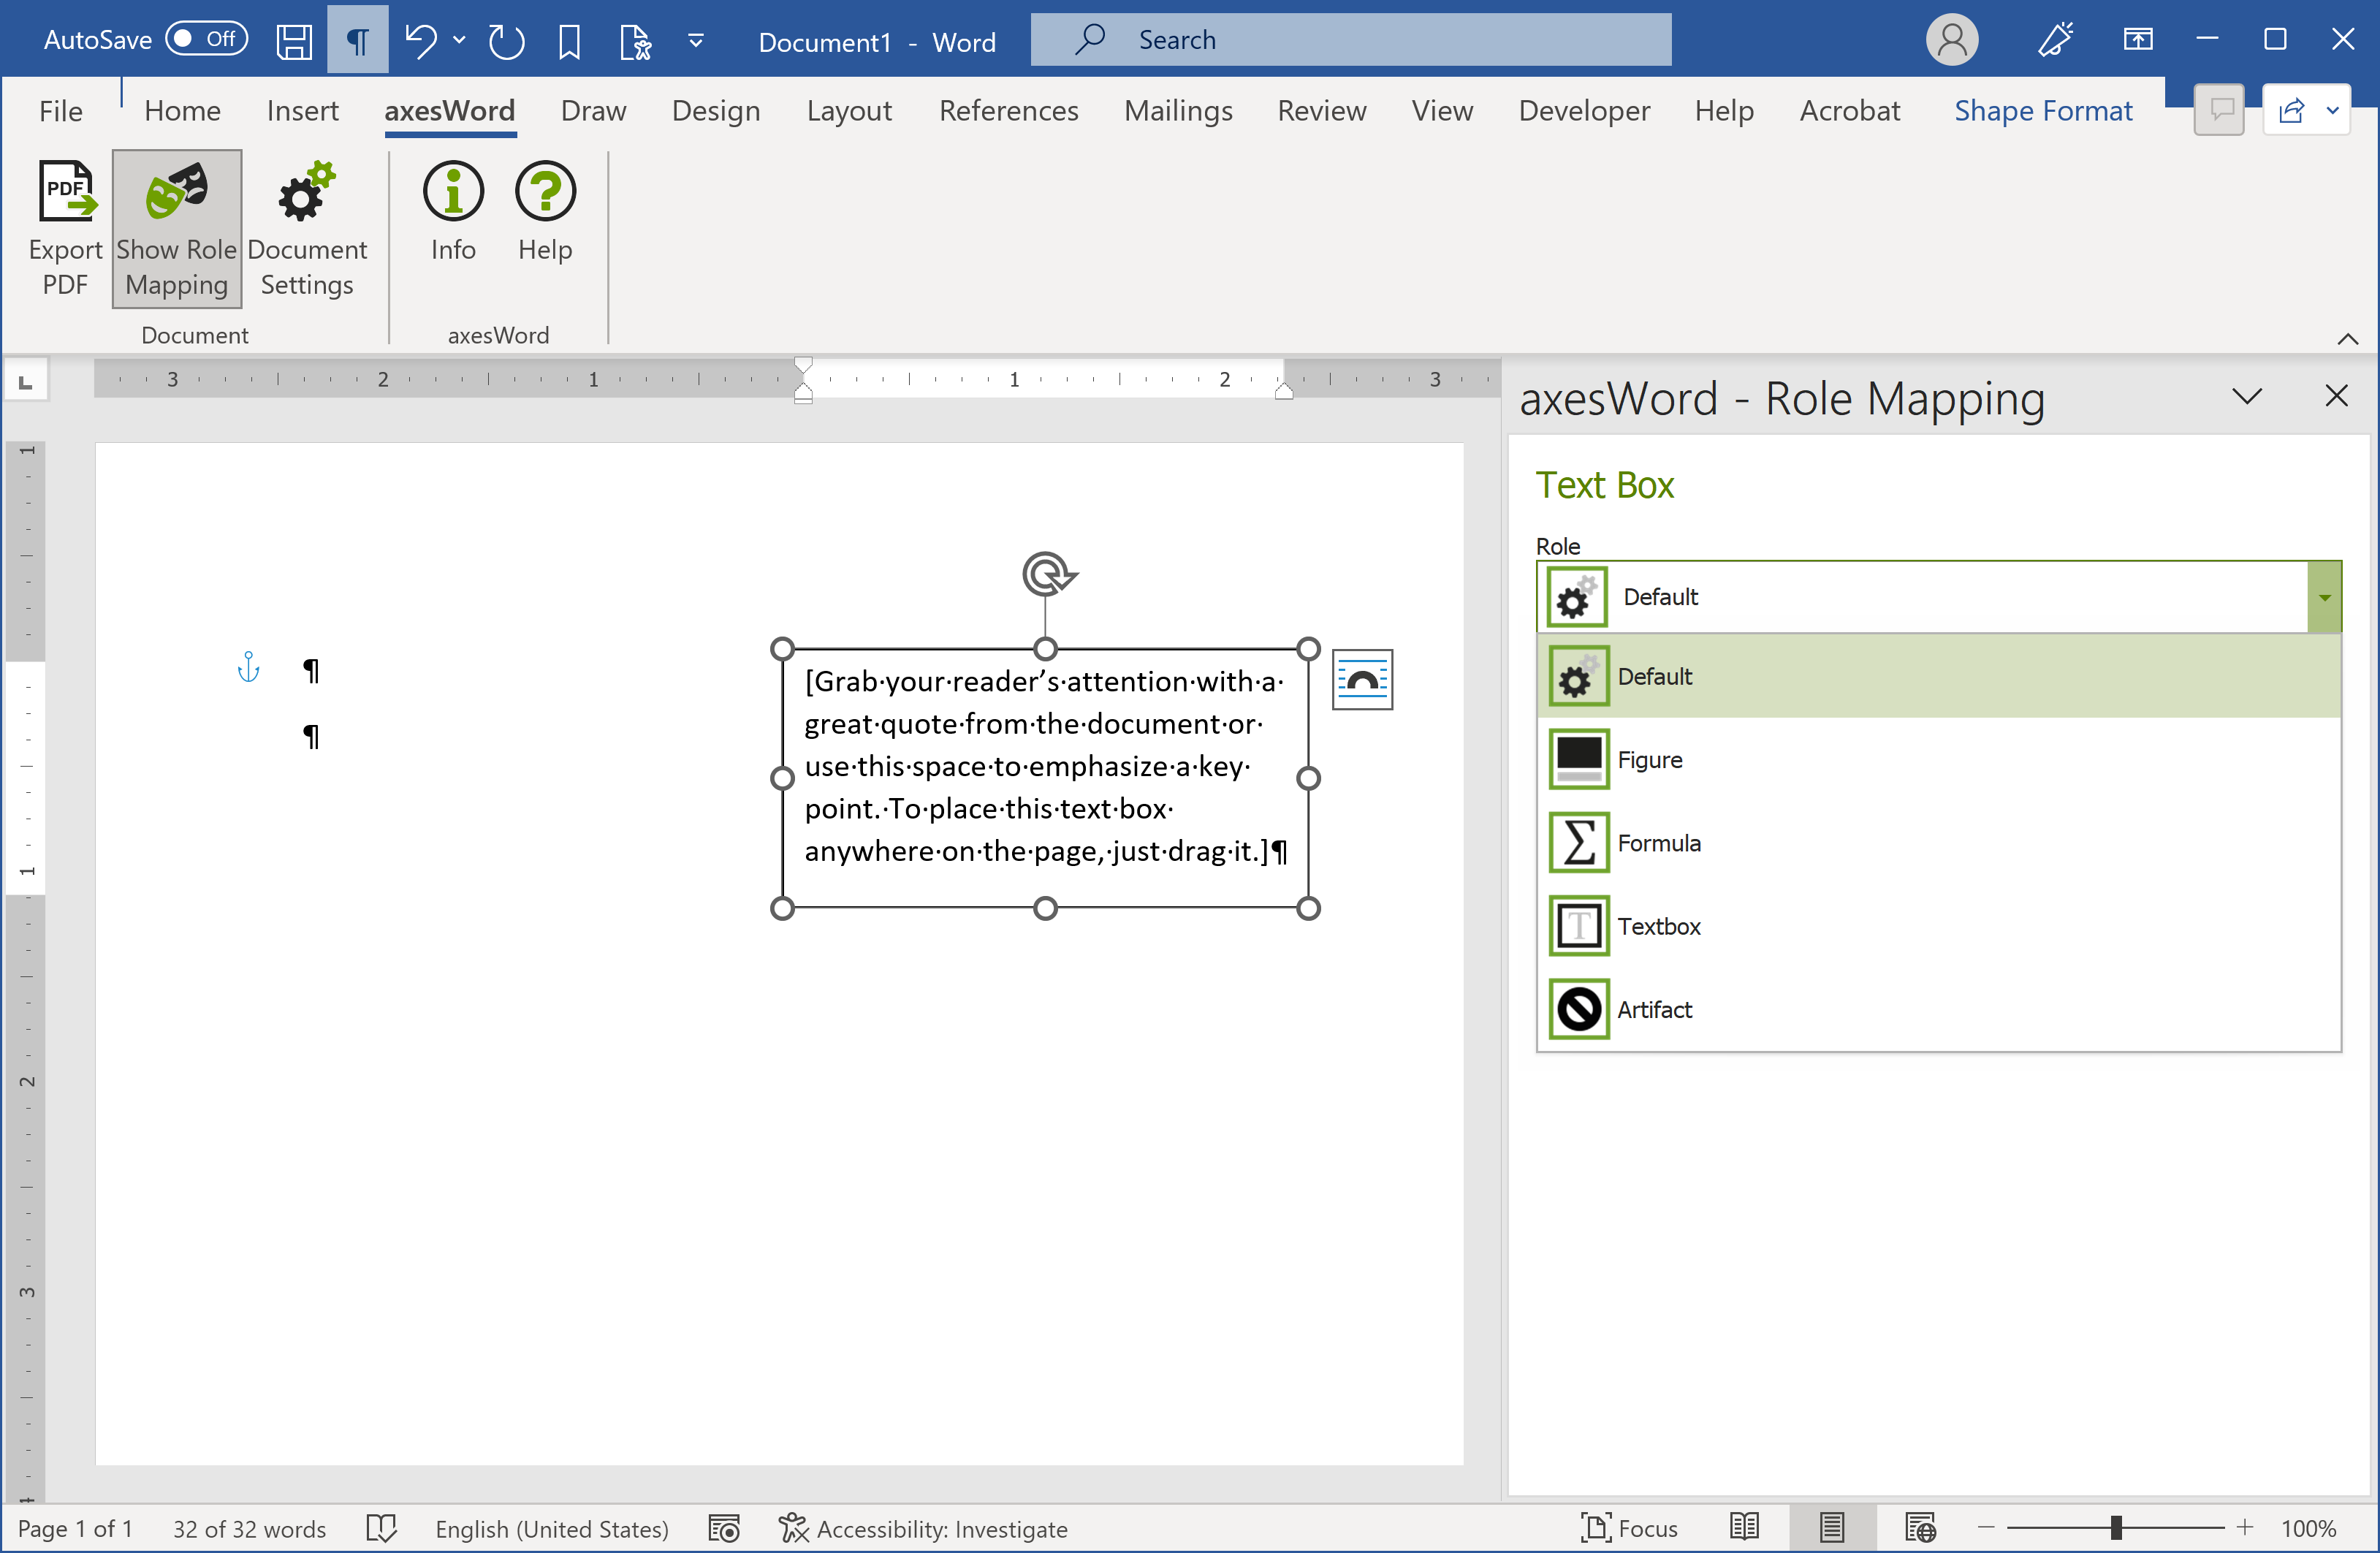Open the References ribbon tab
Screen dimensions: 2380x1553
pyautogui.click(x=1008, y=110)
